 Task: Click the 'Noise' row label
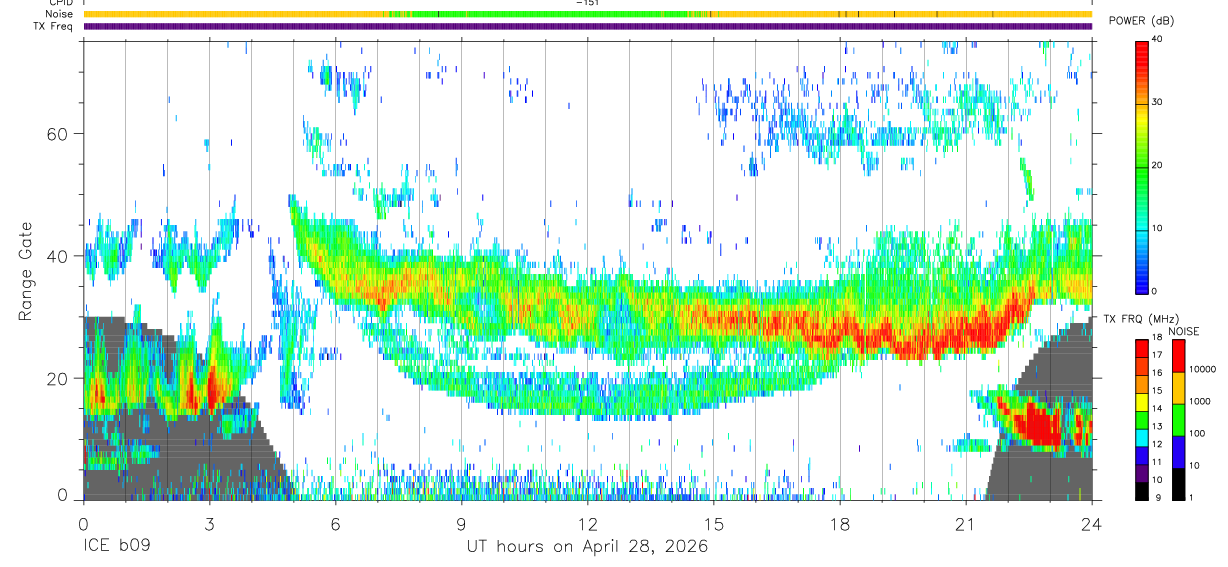59,14
